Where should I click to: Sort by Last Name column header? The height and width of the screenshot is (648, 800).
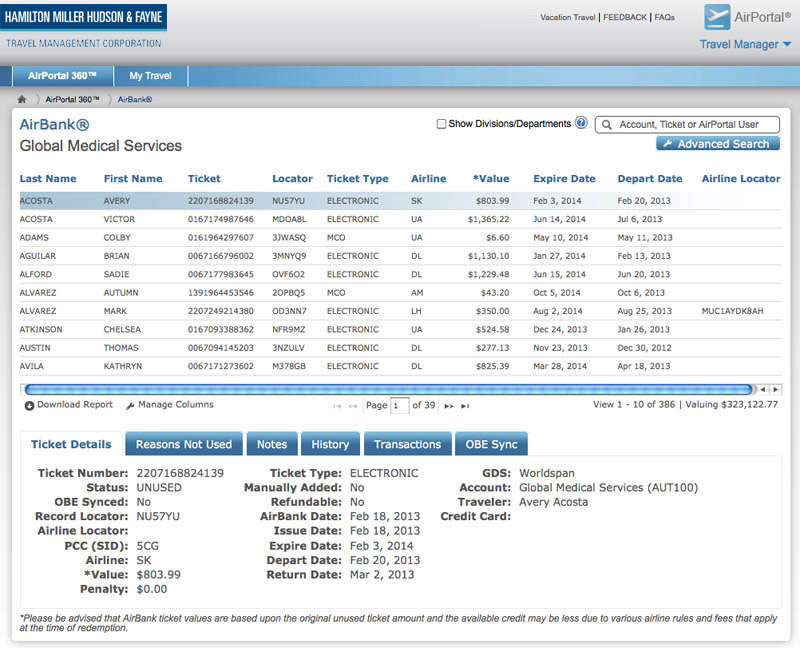click(x=48, y=179)
